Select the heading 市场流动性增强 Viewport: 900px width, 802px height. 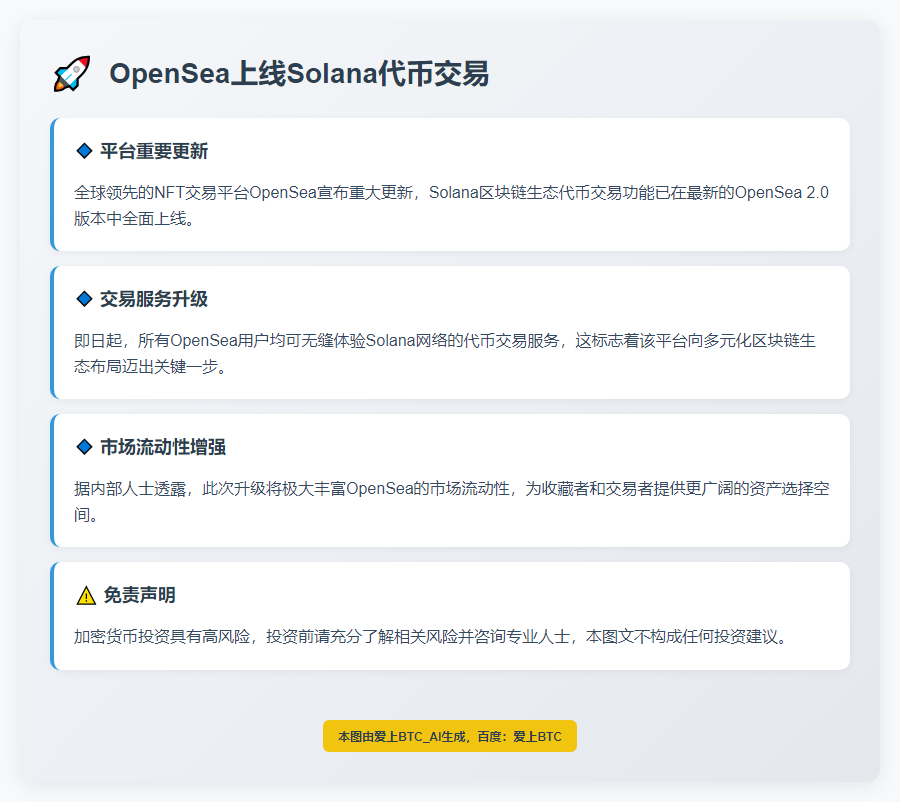tap(163, 447)
